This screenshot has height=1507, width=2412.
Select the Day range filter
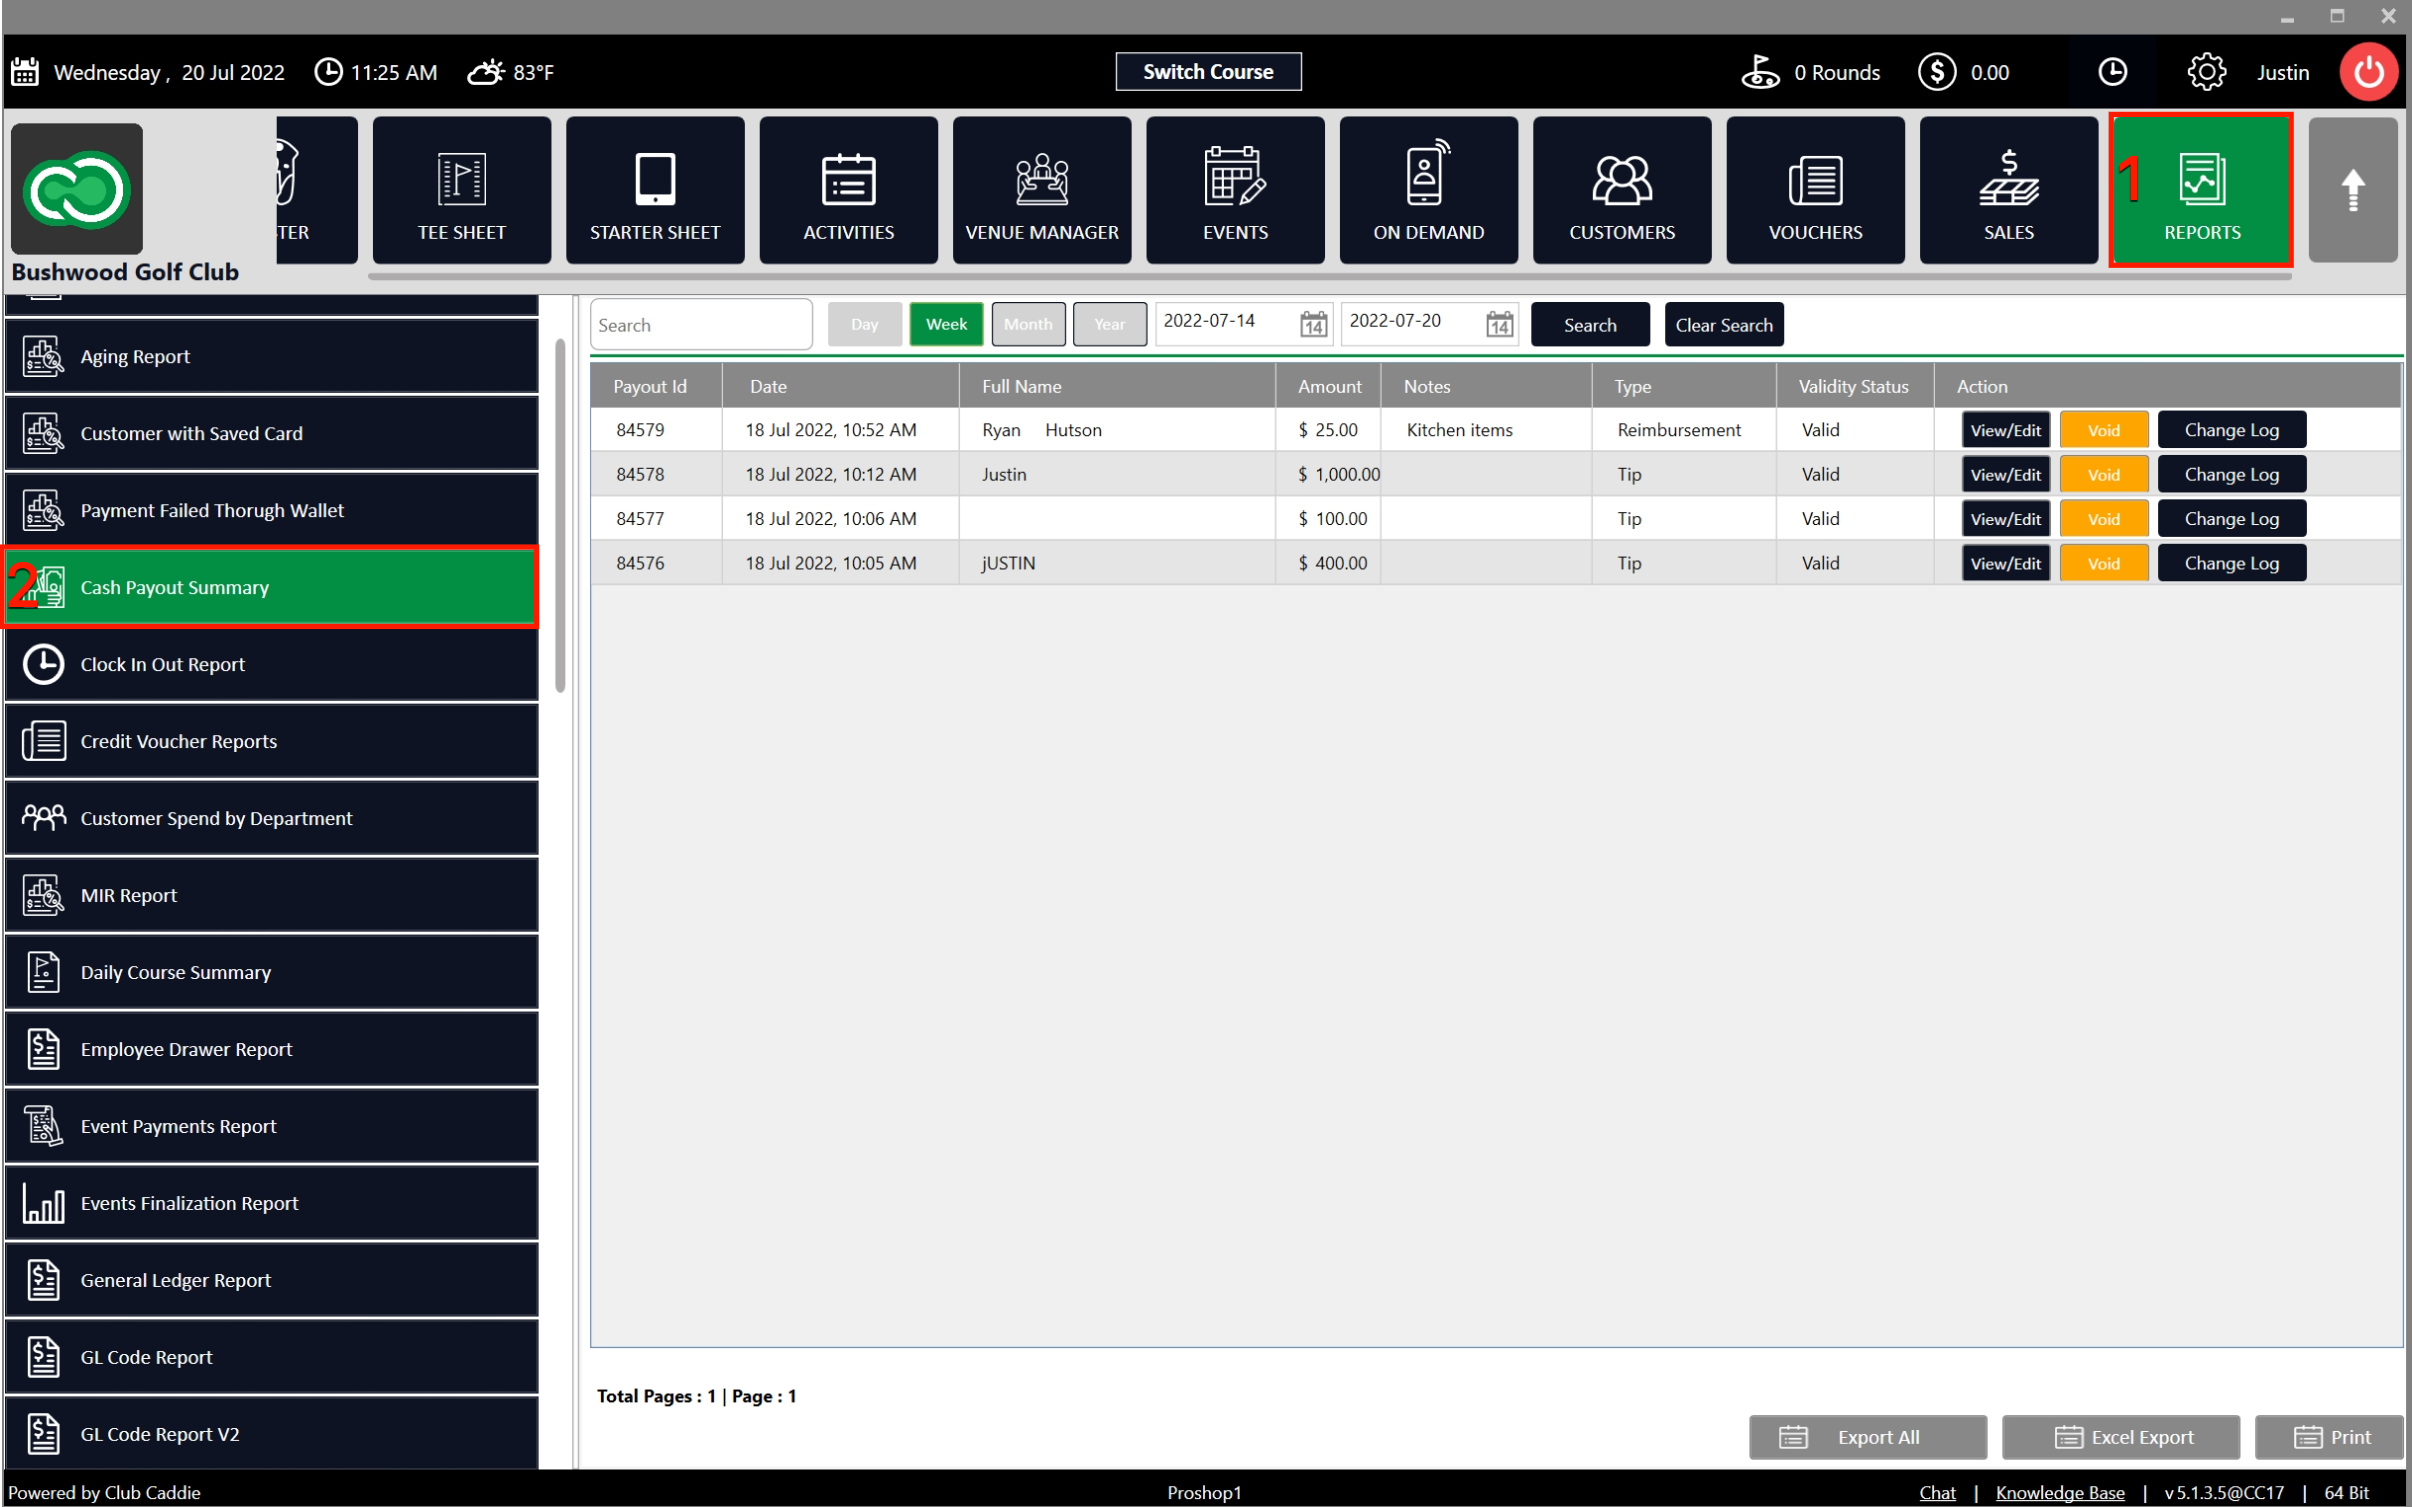[864, 324]
